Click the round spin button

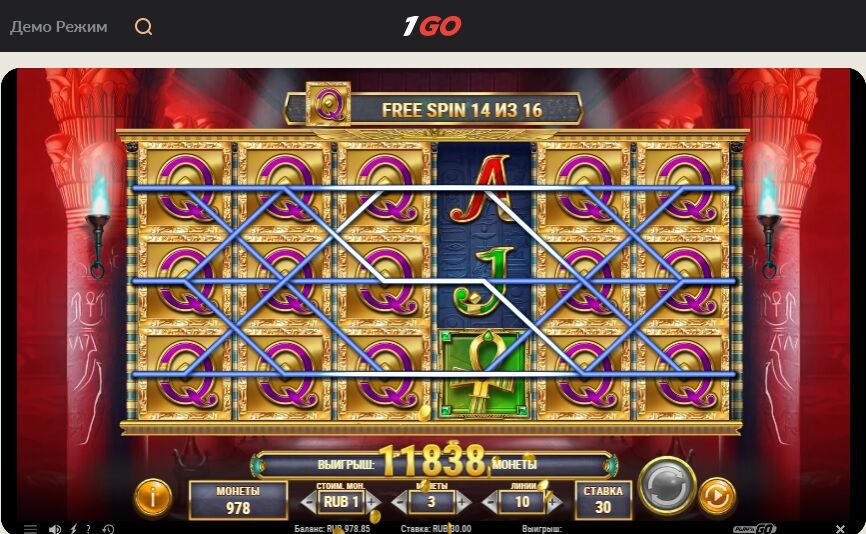click(x=666, y=487)
